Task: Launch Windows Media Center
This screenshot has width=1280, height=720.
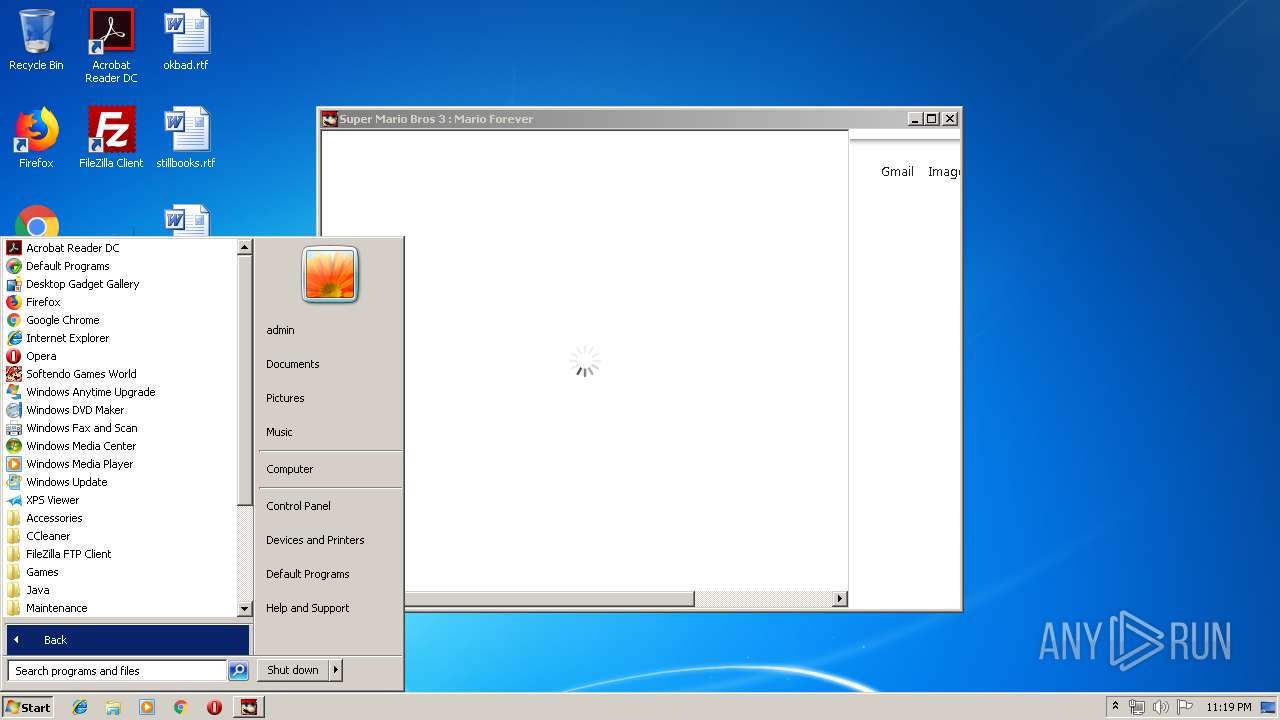Action: (81, 446)
